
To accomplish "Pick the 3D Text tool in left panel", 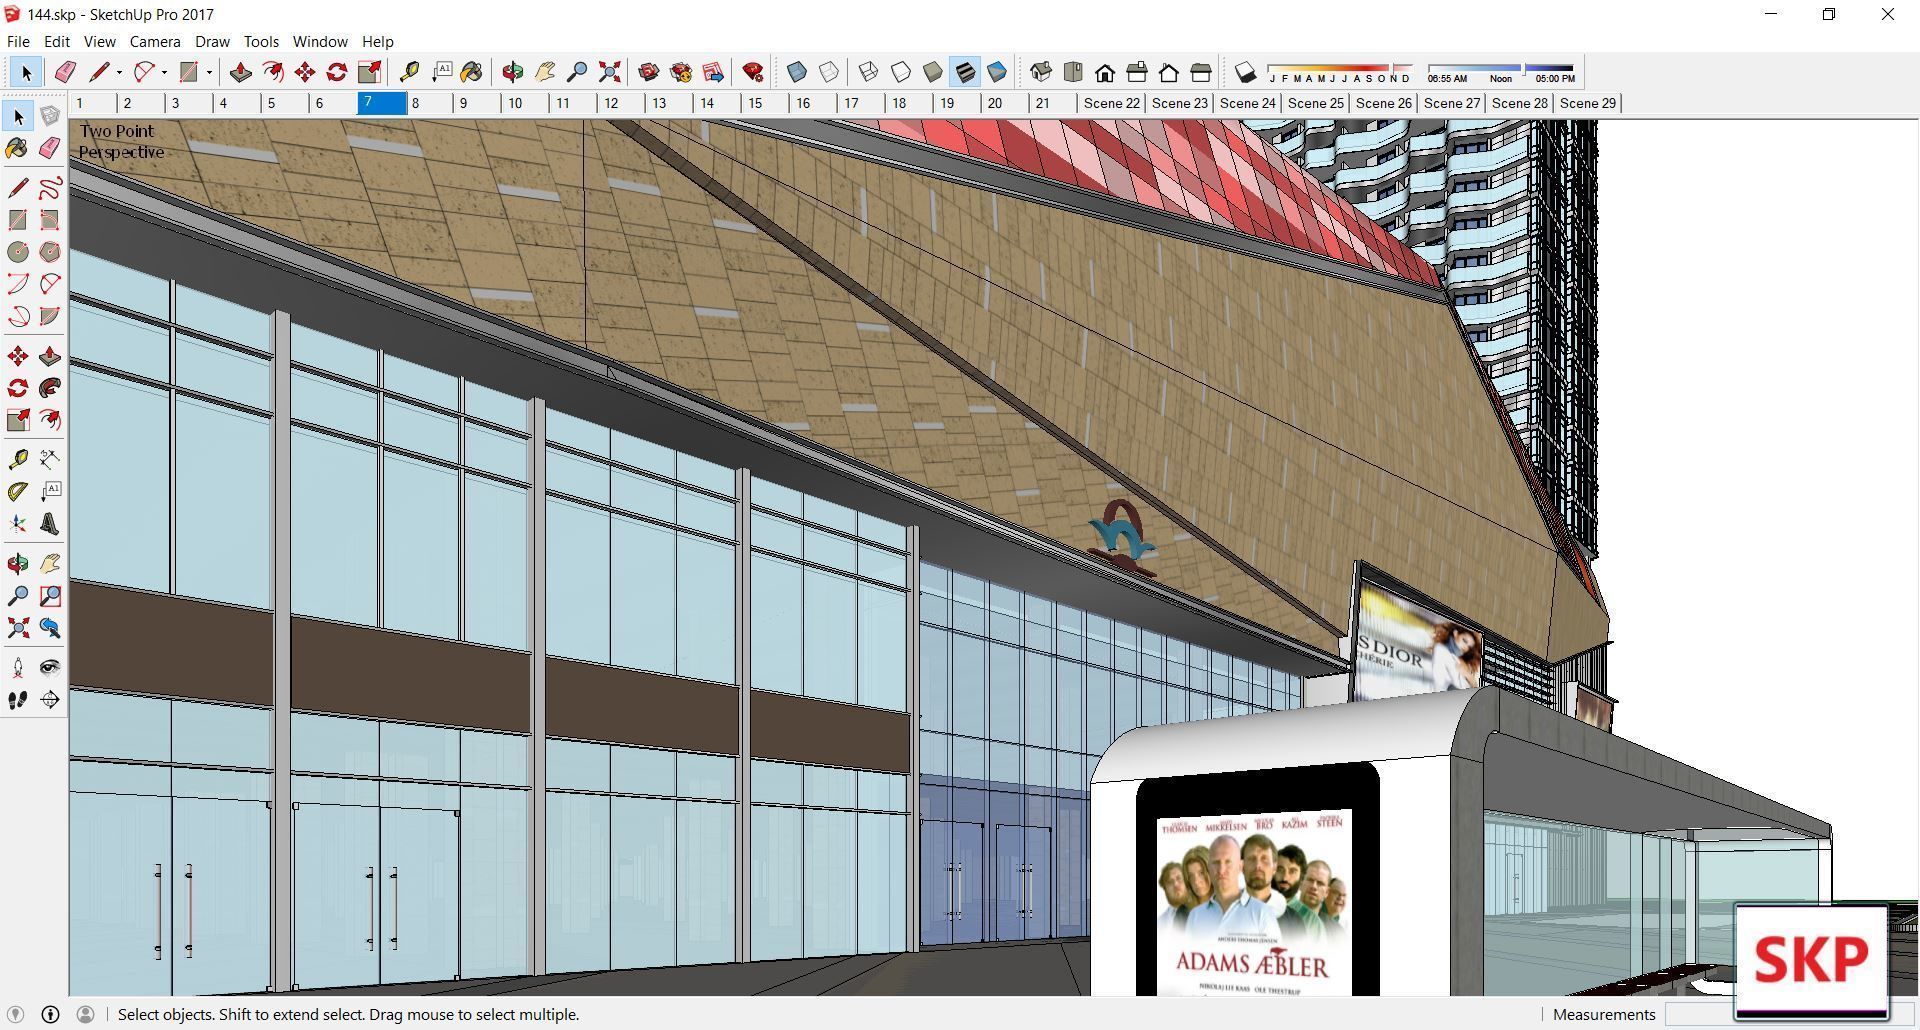I will 50,524.
